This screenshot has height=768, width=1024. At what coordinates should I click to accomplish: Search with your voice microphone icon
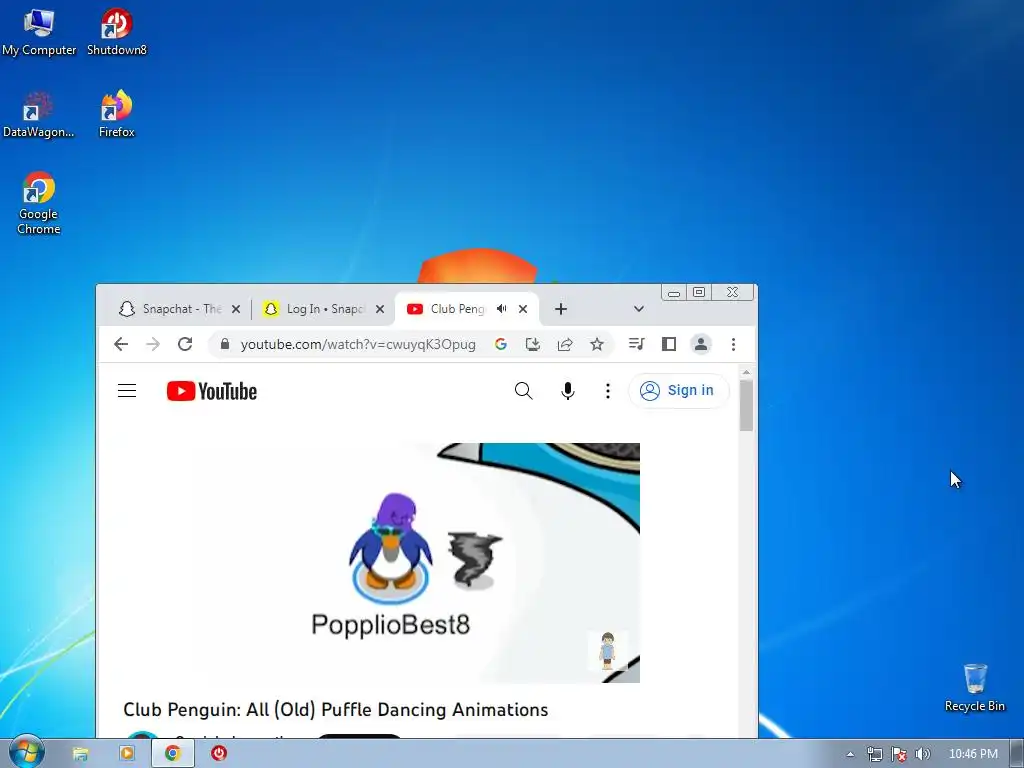[568, 391]
